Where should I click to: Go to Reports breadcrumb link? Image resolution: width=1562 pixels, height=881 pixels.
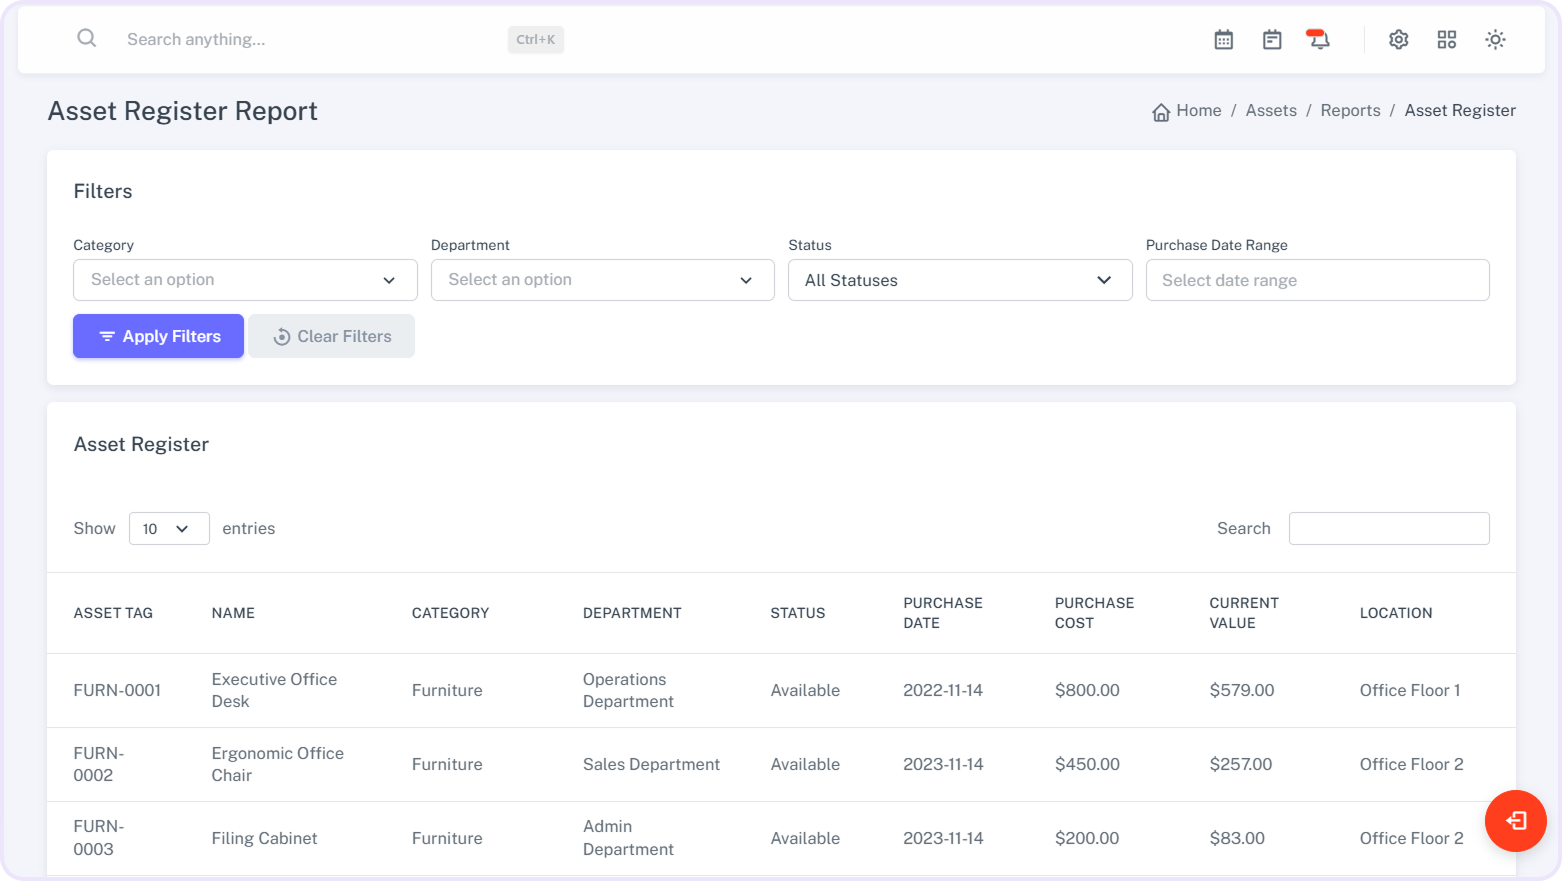click(1349, 111)
